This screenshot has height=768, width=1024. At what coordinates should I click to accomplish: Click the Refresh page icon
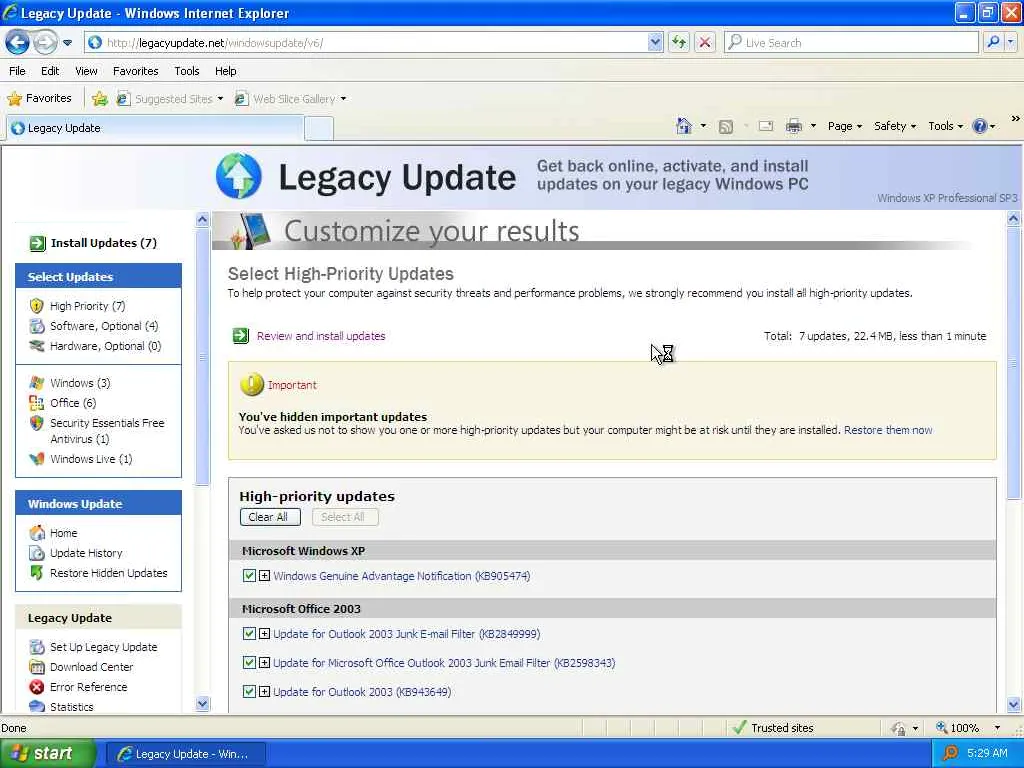679,42
